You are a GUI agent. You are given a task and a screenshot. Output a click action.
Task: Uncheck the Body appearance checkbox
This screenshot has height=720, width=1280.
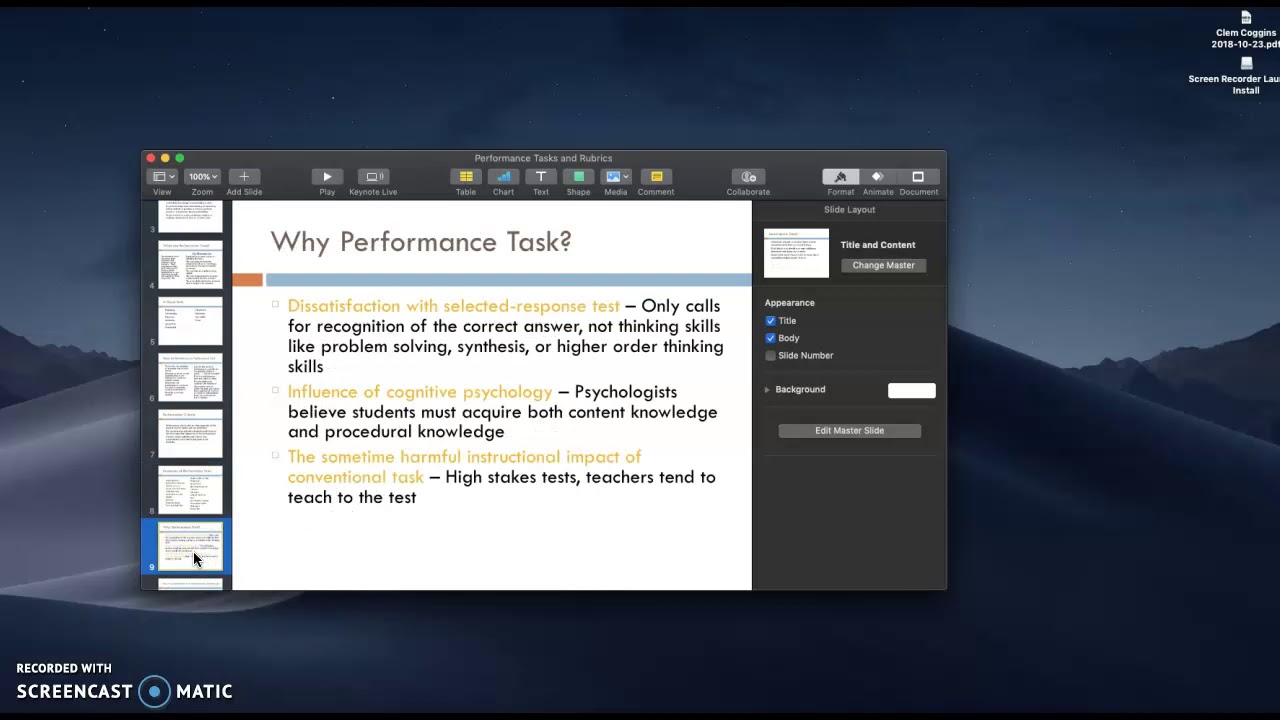click(x=770, y=338)
